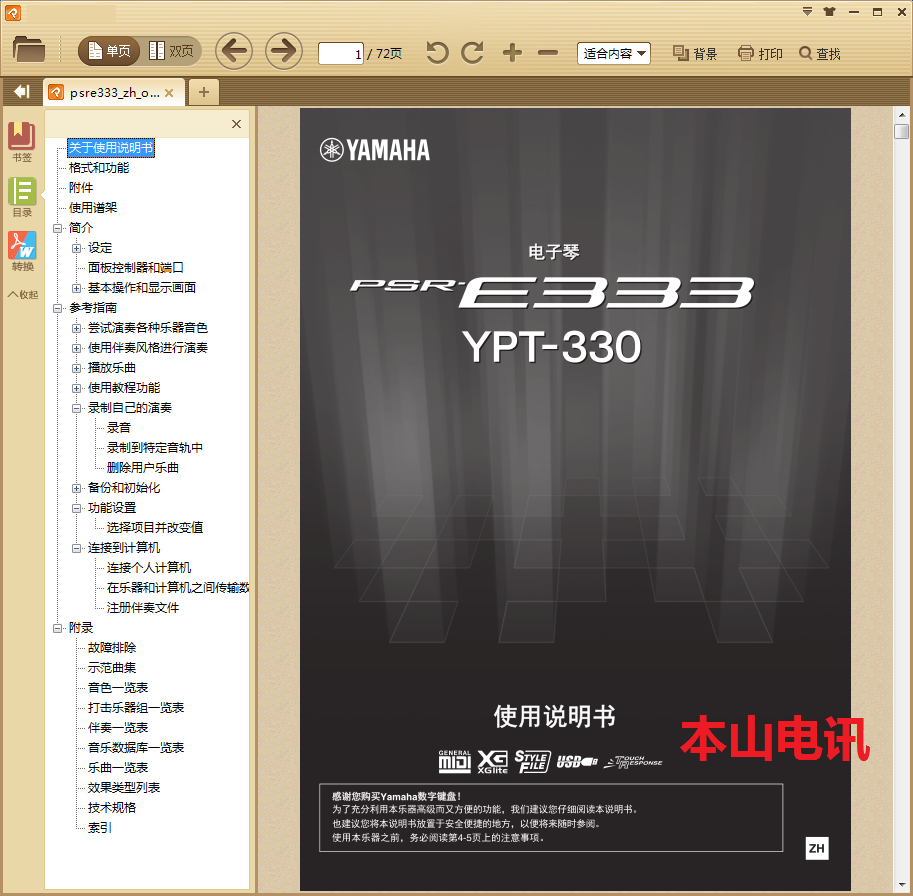Screen dimensions: 913x896
Task: Select 注册伴奏文件 in outline
Action: pos(143,608)
